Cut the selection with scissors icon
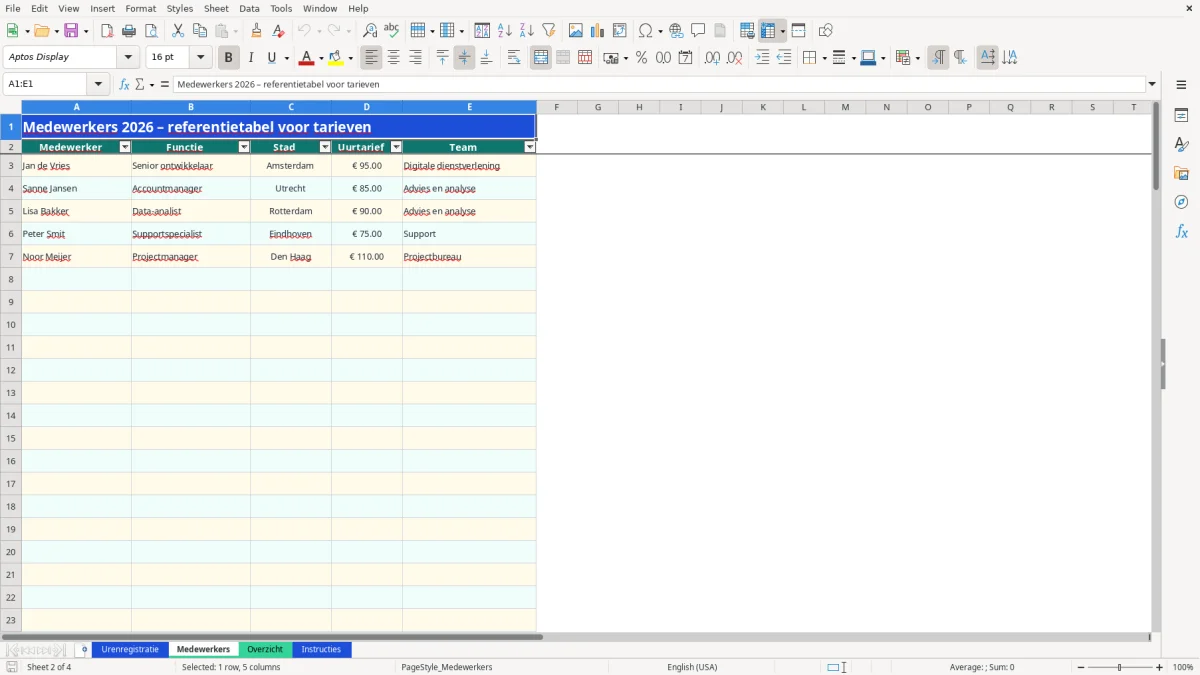Screen dimensions: 1200x675 pyautogui.click(x=178, y=31)
